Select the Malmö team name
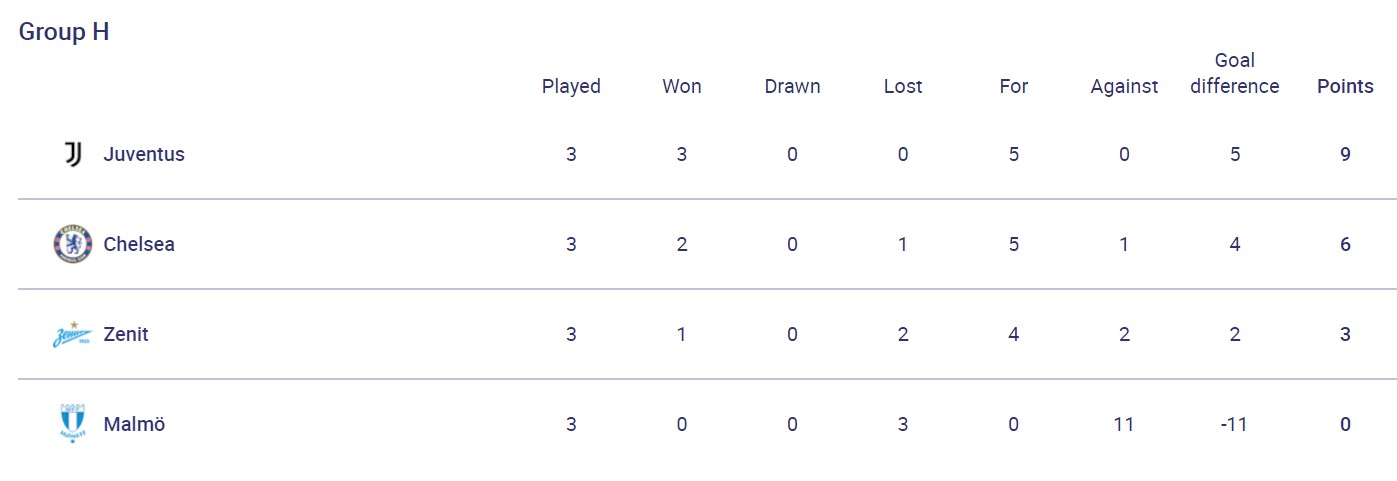 pos(134,424)
